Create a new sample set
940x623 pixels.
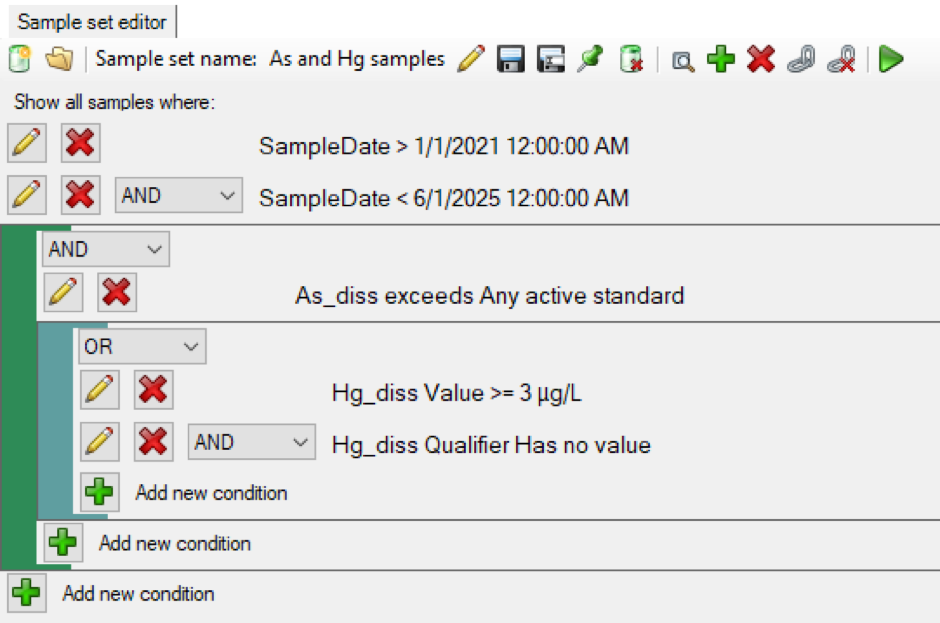tap(20, 59)
